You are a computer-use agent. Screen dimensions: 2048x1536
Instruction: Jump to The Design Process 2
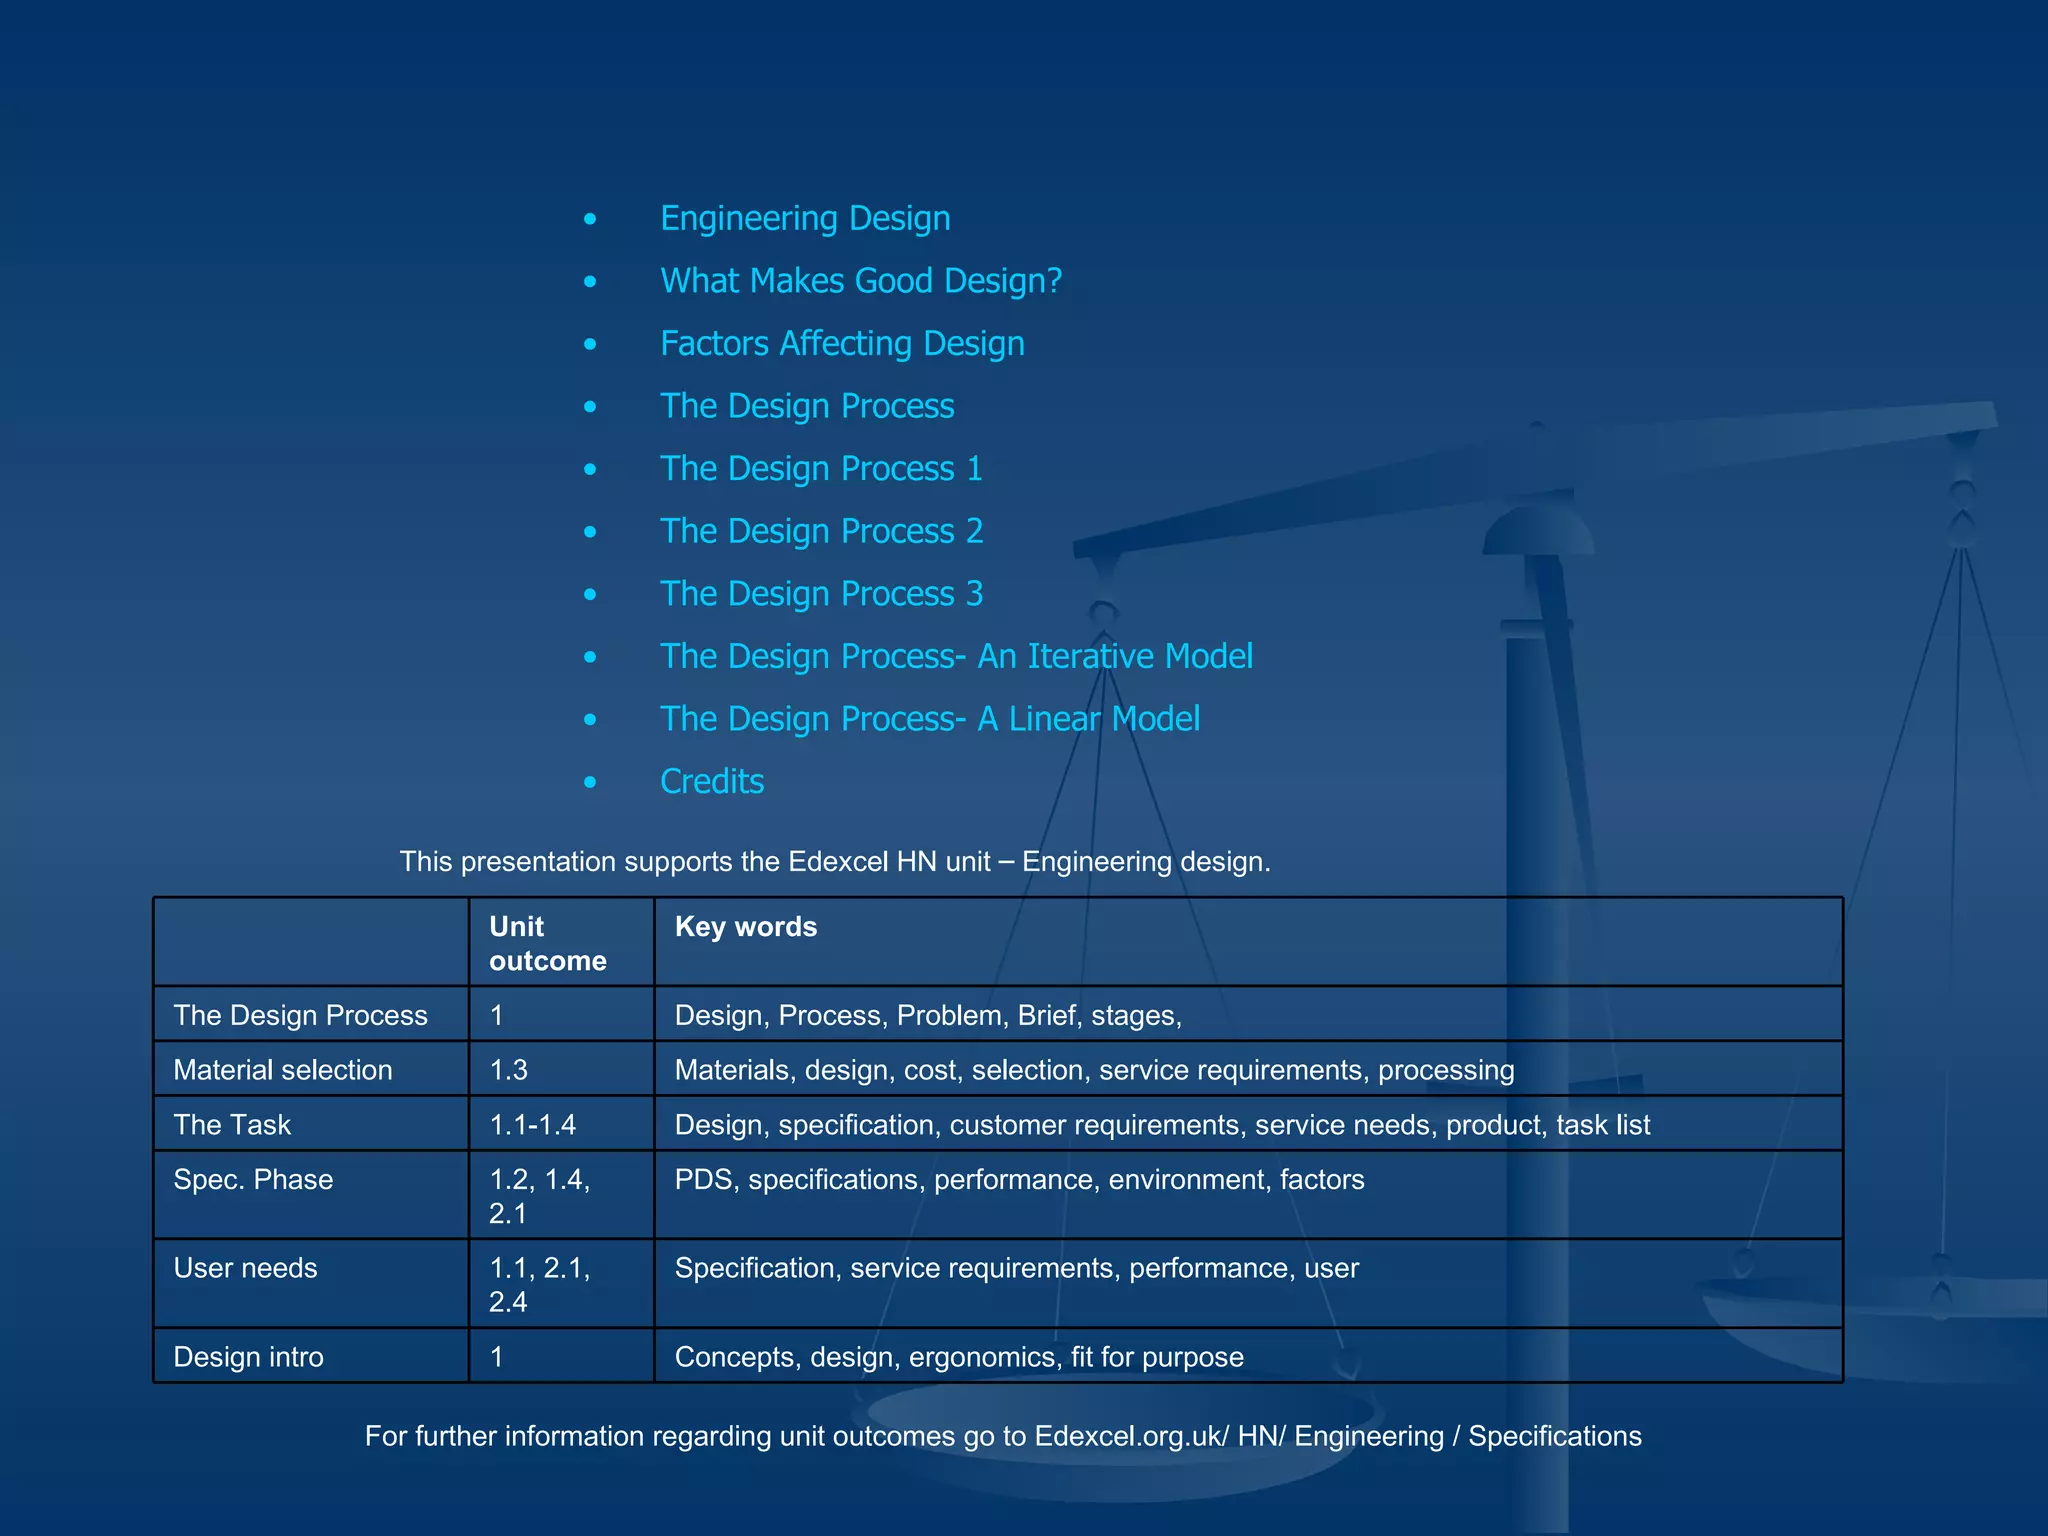(x=821, y=531)
